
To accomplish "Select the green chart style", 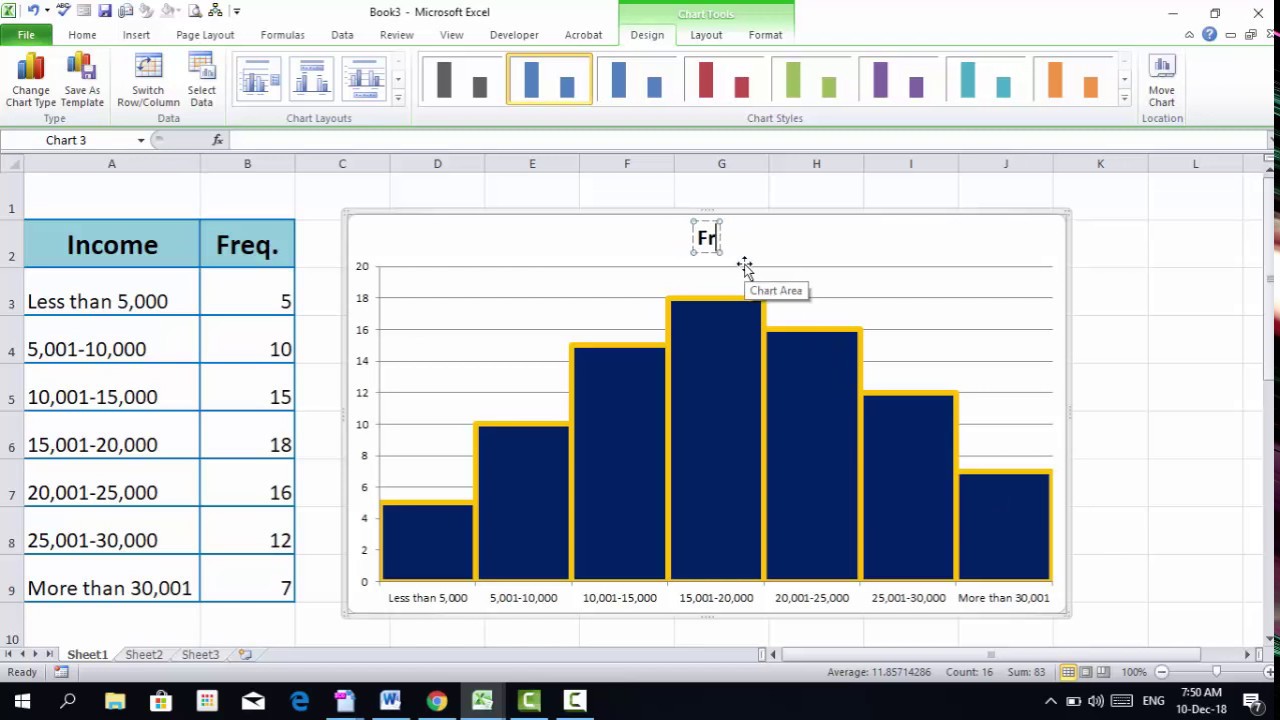I will (811, 80).
